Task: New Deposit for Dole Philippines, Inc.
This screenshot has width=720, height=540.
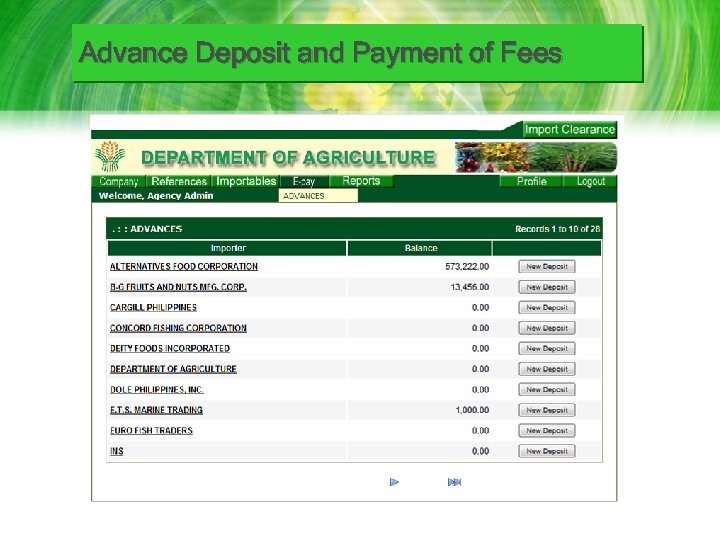Action: (x=547, y=389)
